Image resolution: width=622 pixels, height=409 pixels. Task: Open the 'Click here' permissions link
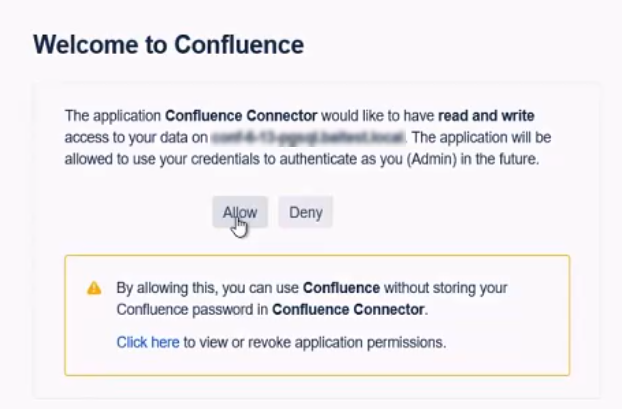click(x=147, y=342)
